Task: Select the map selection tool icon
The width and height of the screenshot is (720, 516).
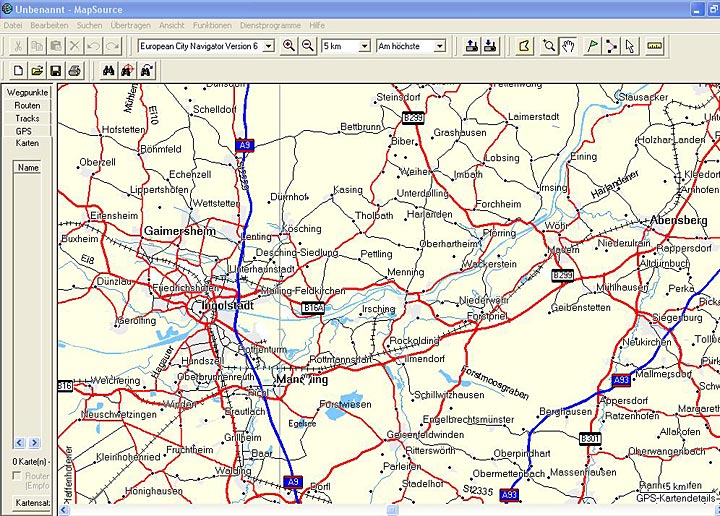Action: (x=524, y=46)
